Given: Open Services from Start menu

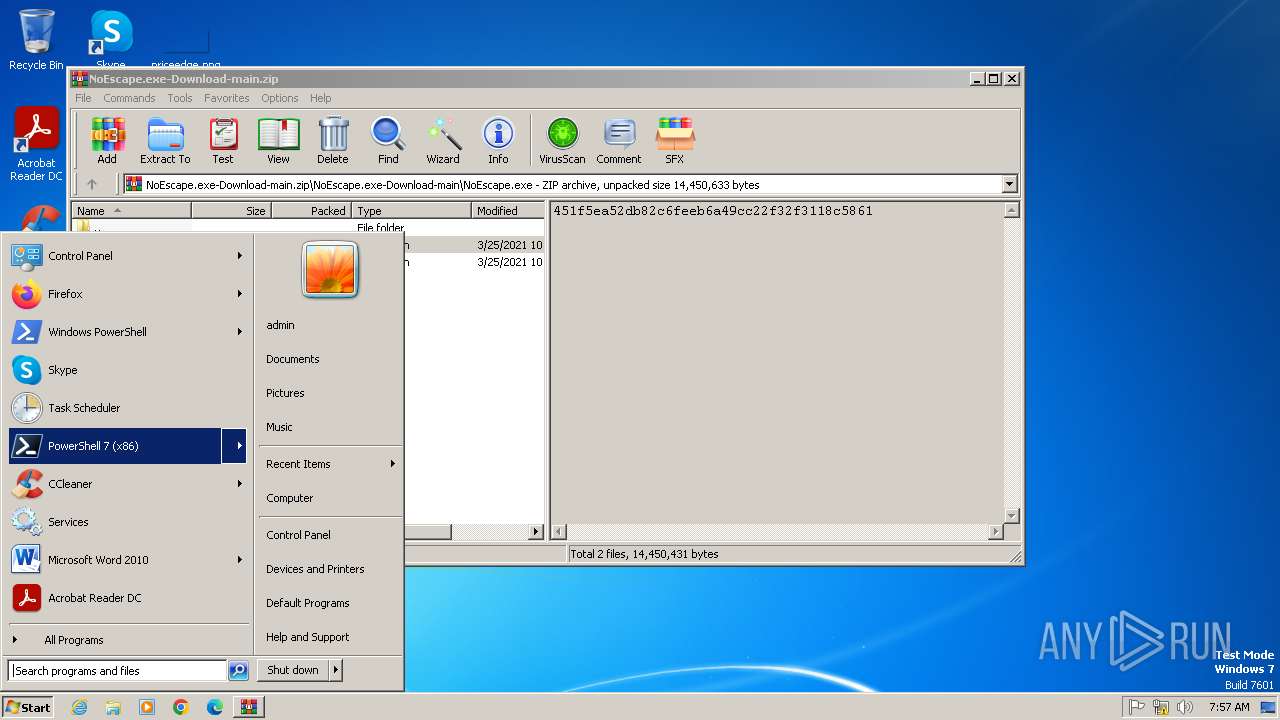Looking at the screenshot, I should coord(127,522).
